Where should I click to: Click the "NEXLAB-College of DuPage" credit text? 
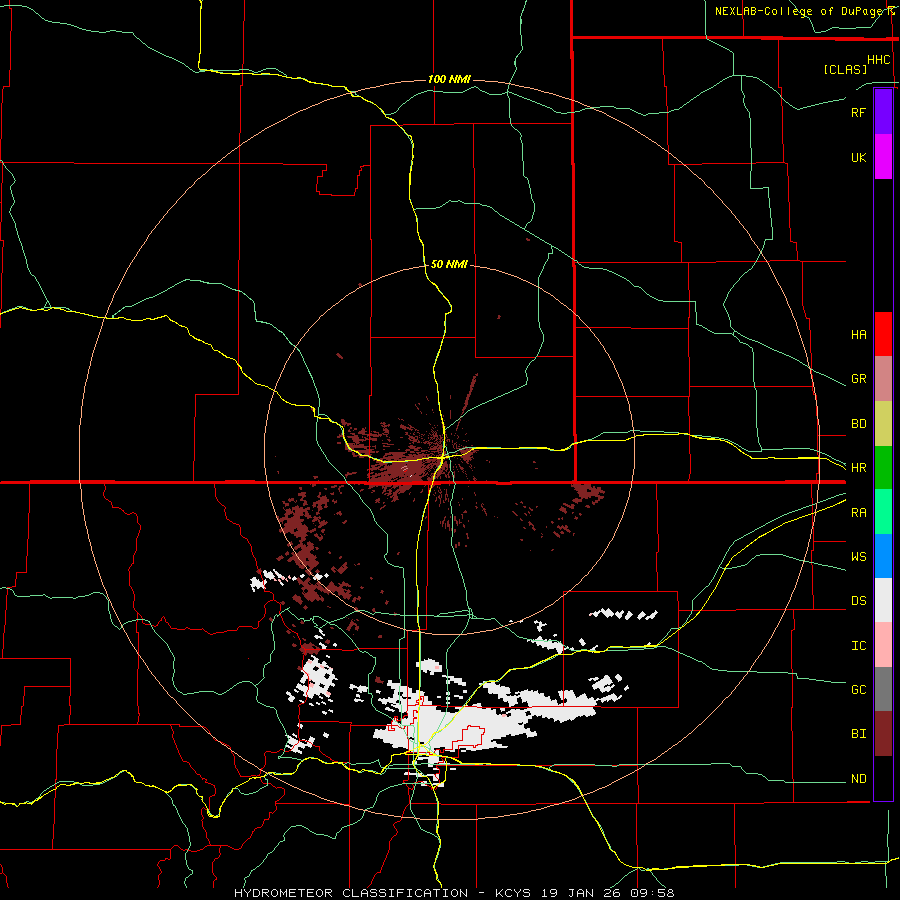pos(800,11)
